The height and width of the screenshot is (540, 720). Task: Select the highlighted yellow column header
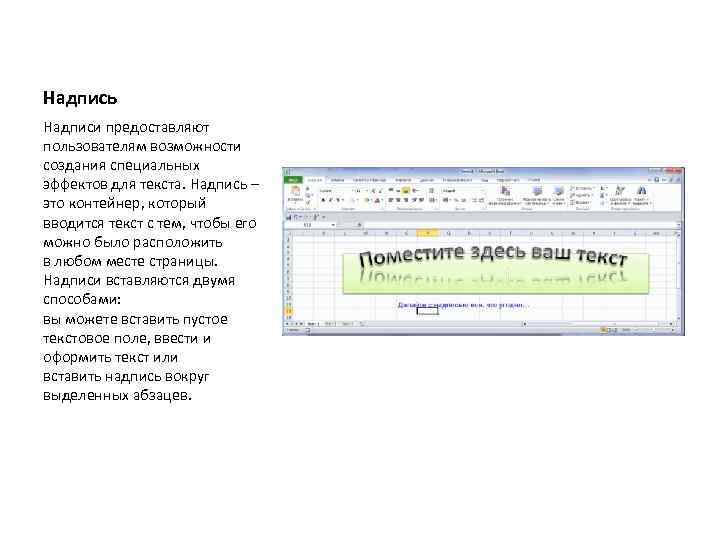point(428,234)
